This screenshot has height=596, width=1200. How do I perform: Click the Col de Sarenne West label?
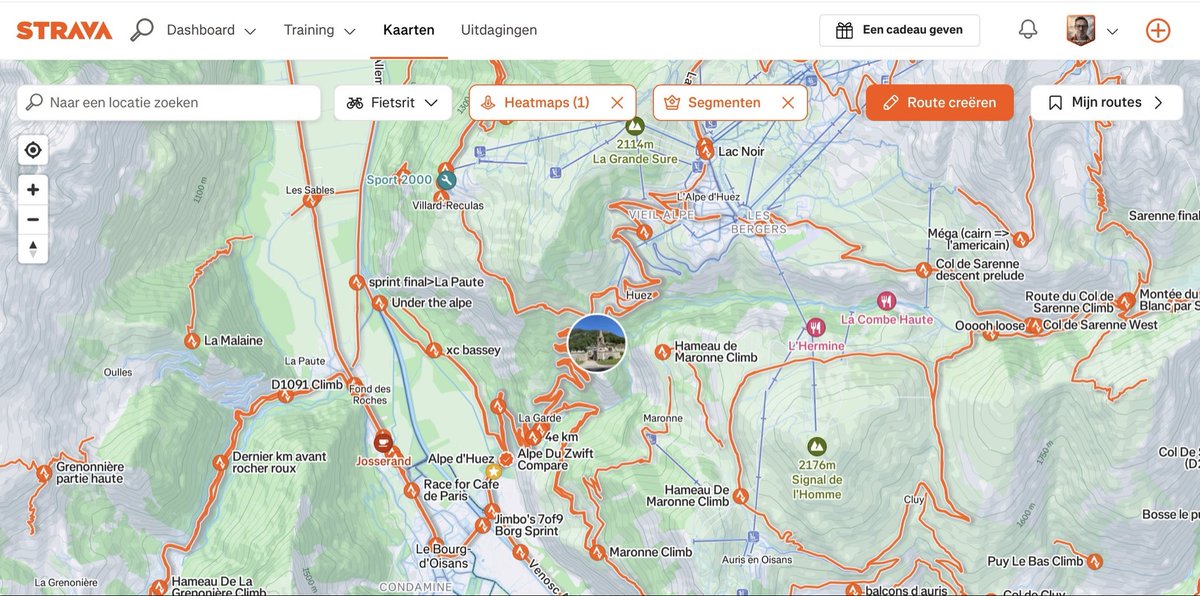[x=1100, y=325]
